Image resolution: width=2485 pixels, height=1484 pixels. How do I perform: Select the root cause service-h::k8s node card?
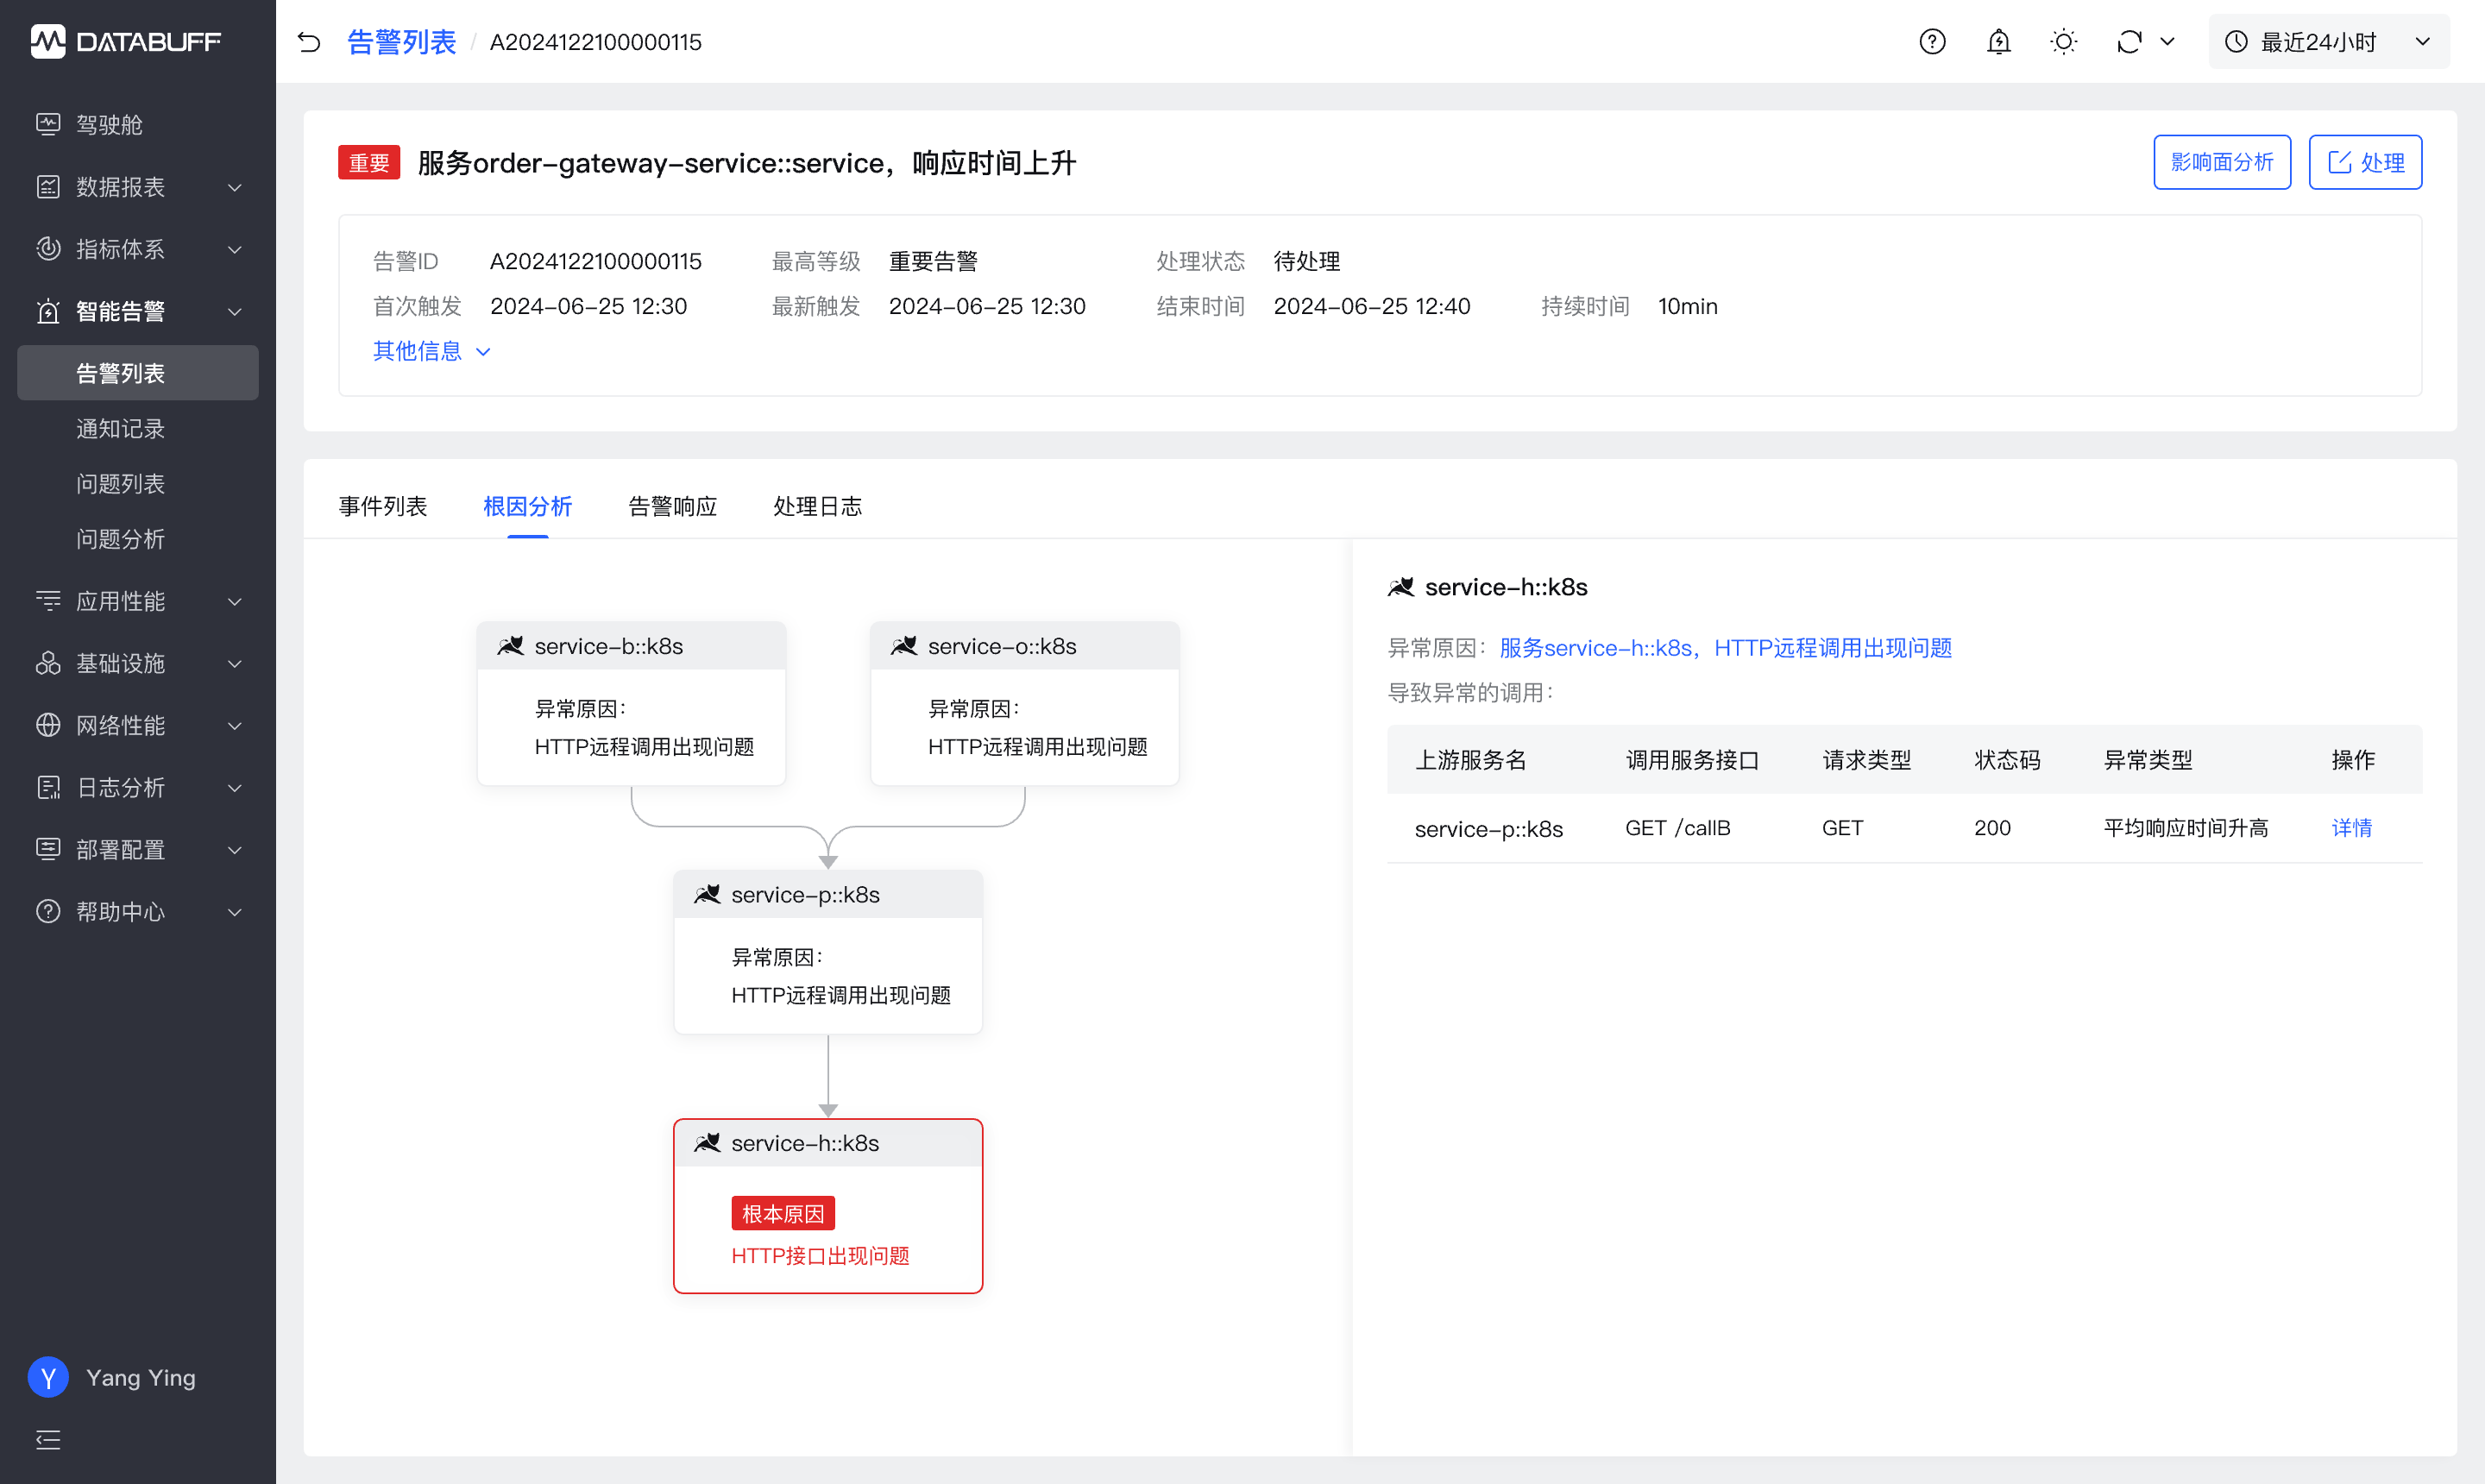[828, 1206]
